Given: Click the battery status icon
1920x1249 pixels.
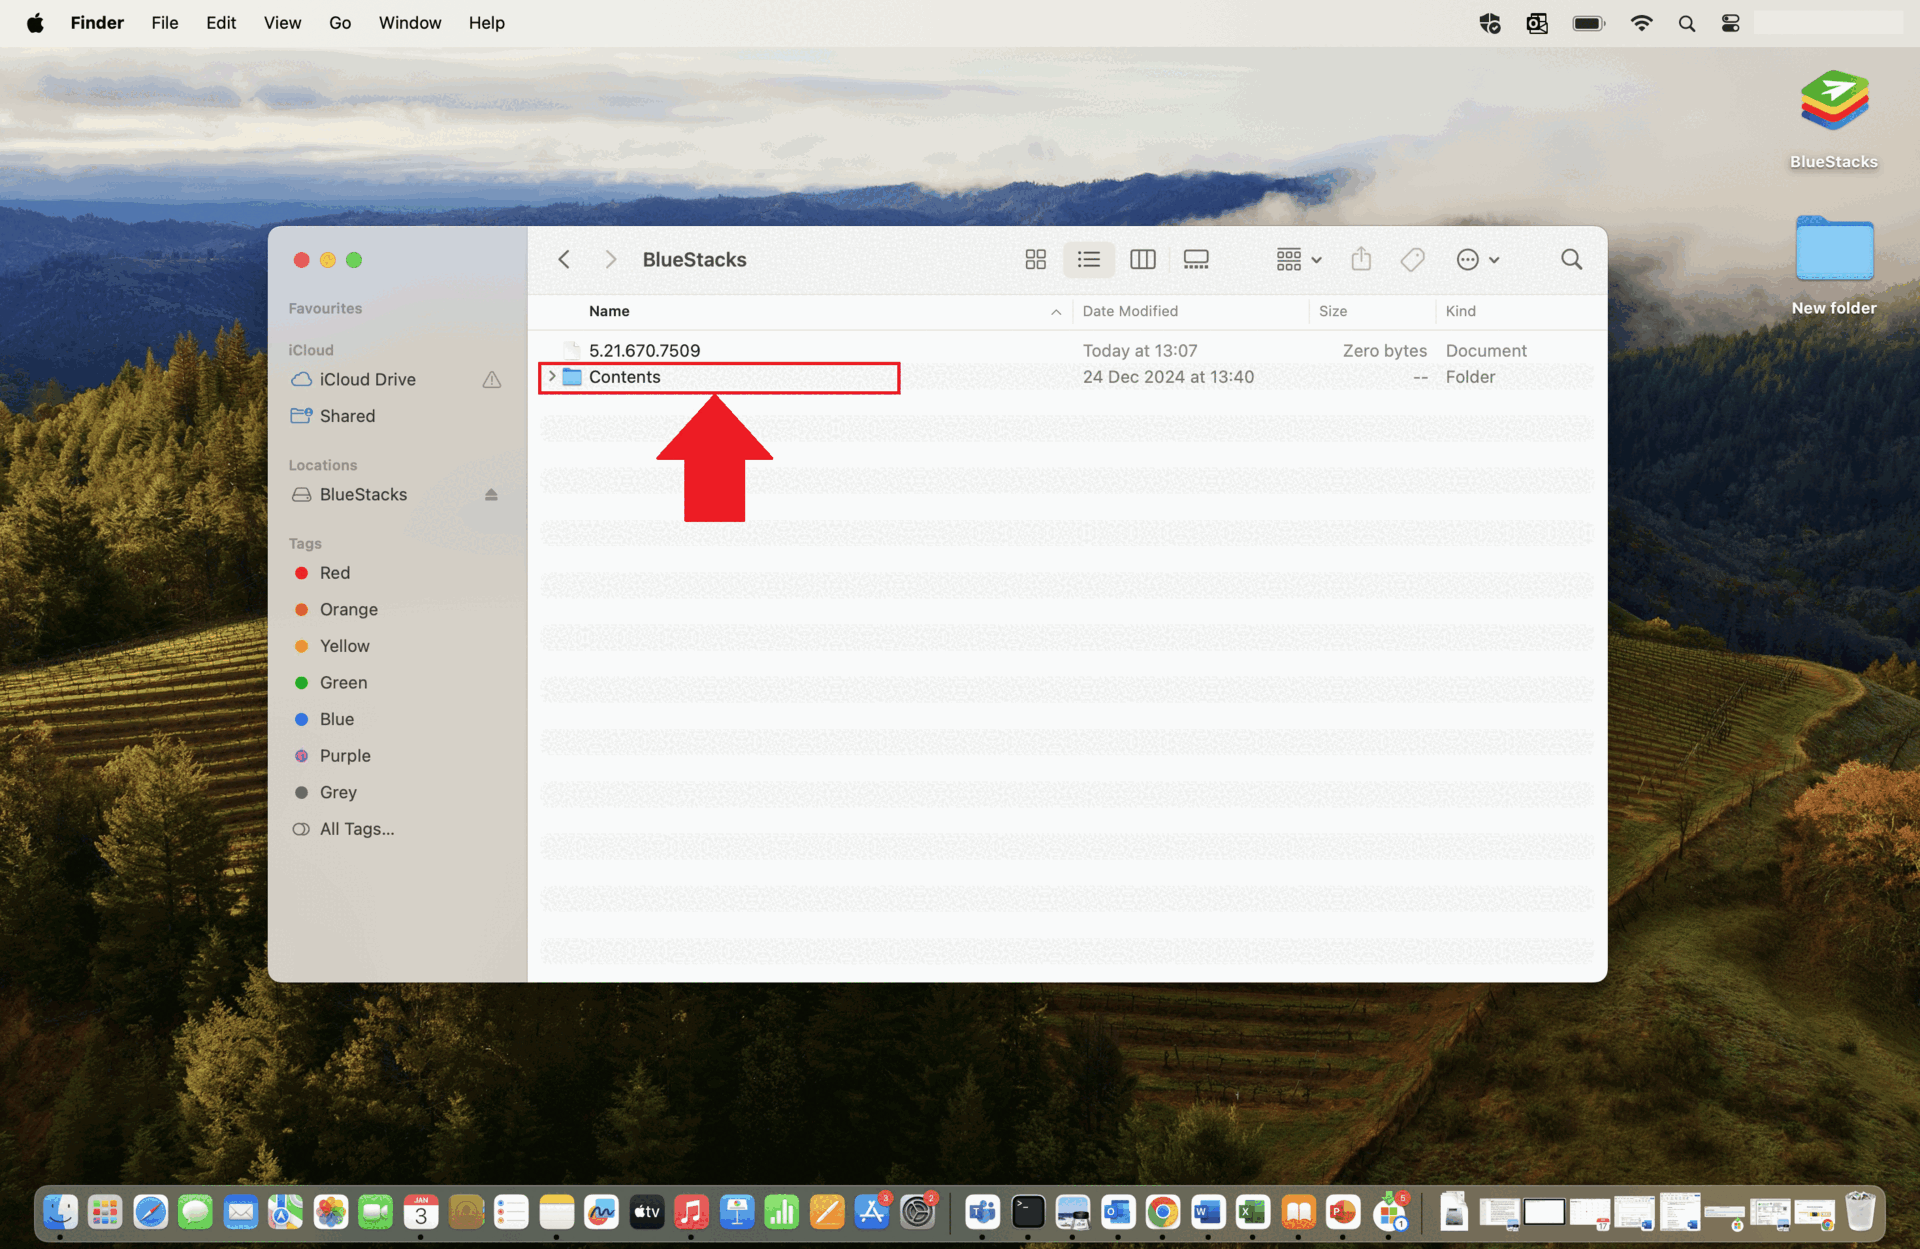Looking at the screenshot, I should (1588, 23).
